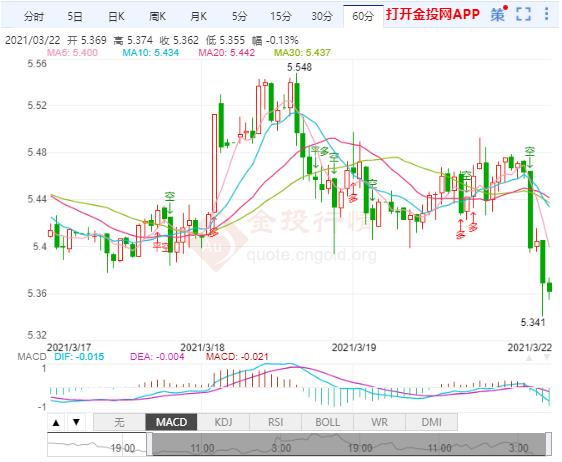This screenshot has height=462, width=562.
Task: Click the 2021/3/17 date axis label
Action: (69, 347)
